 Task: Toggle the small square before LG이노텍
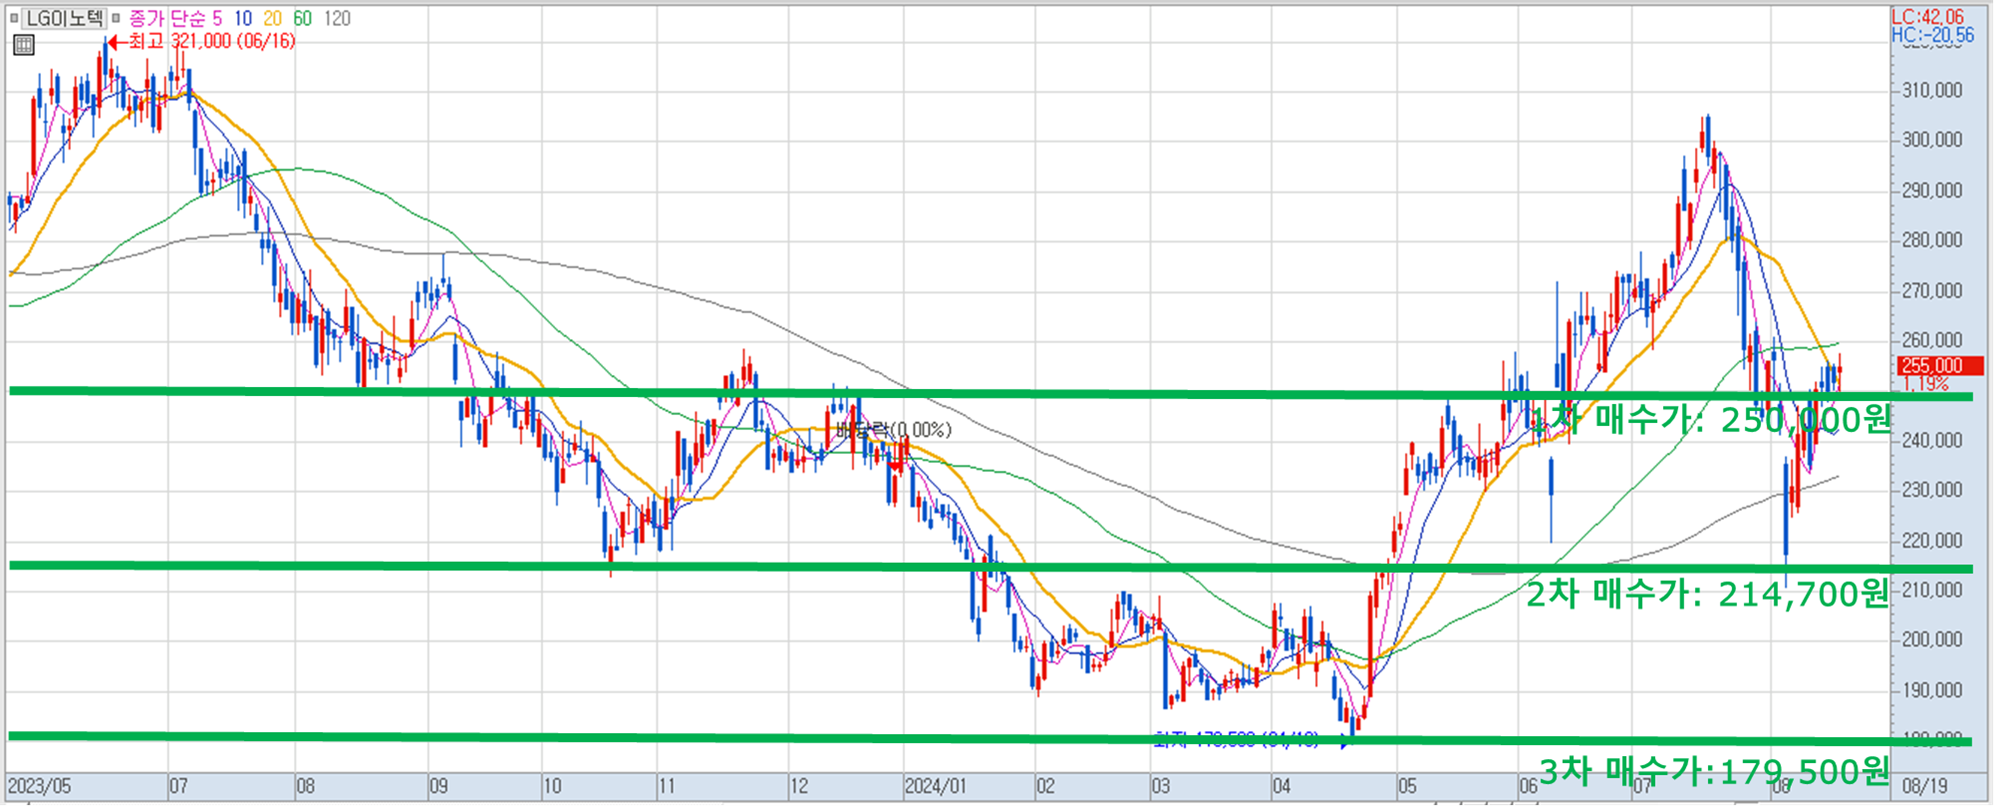[14, 18]
